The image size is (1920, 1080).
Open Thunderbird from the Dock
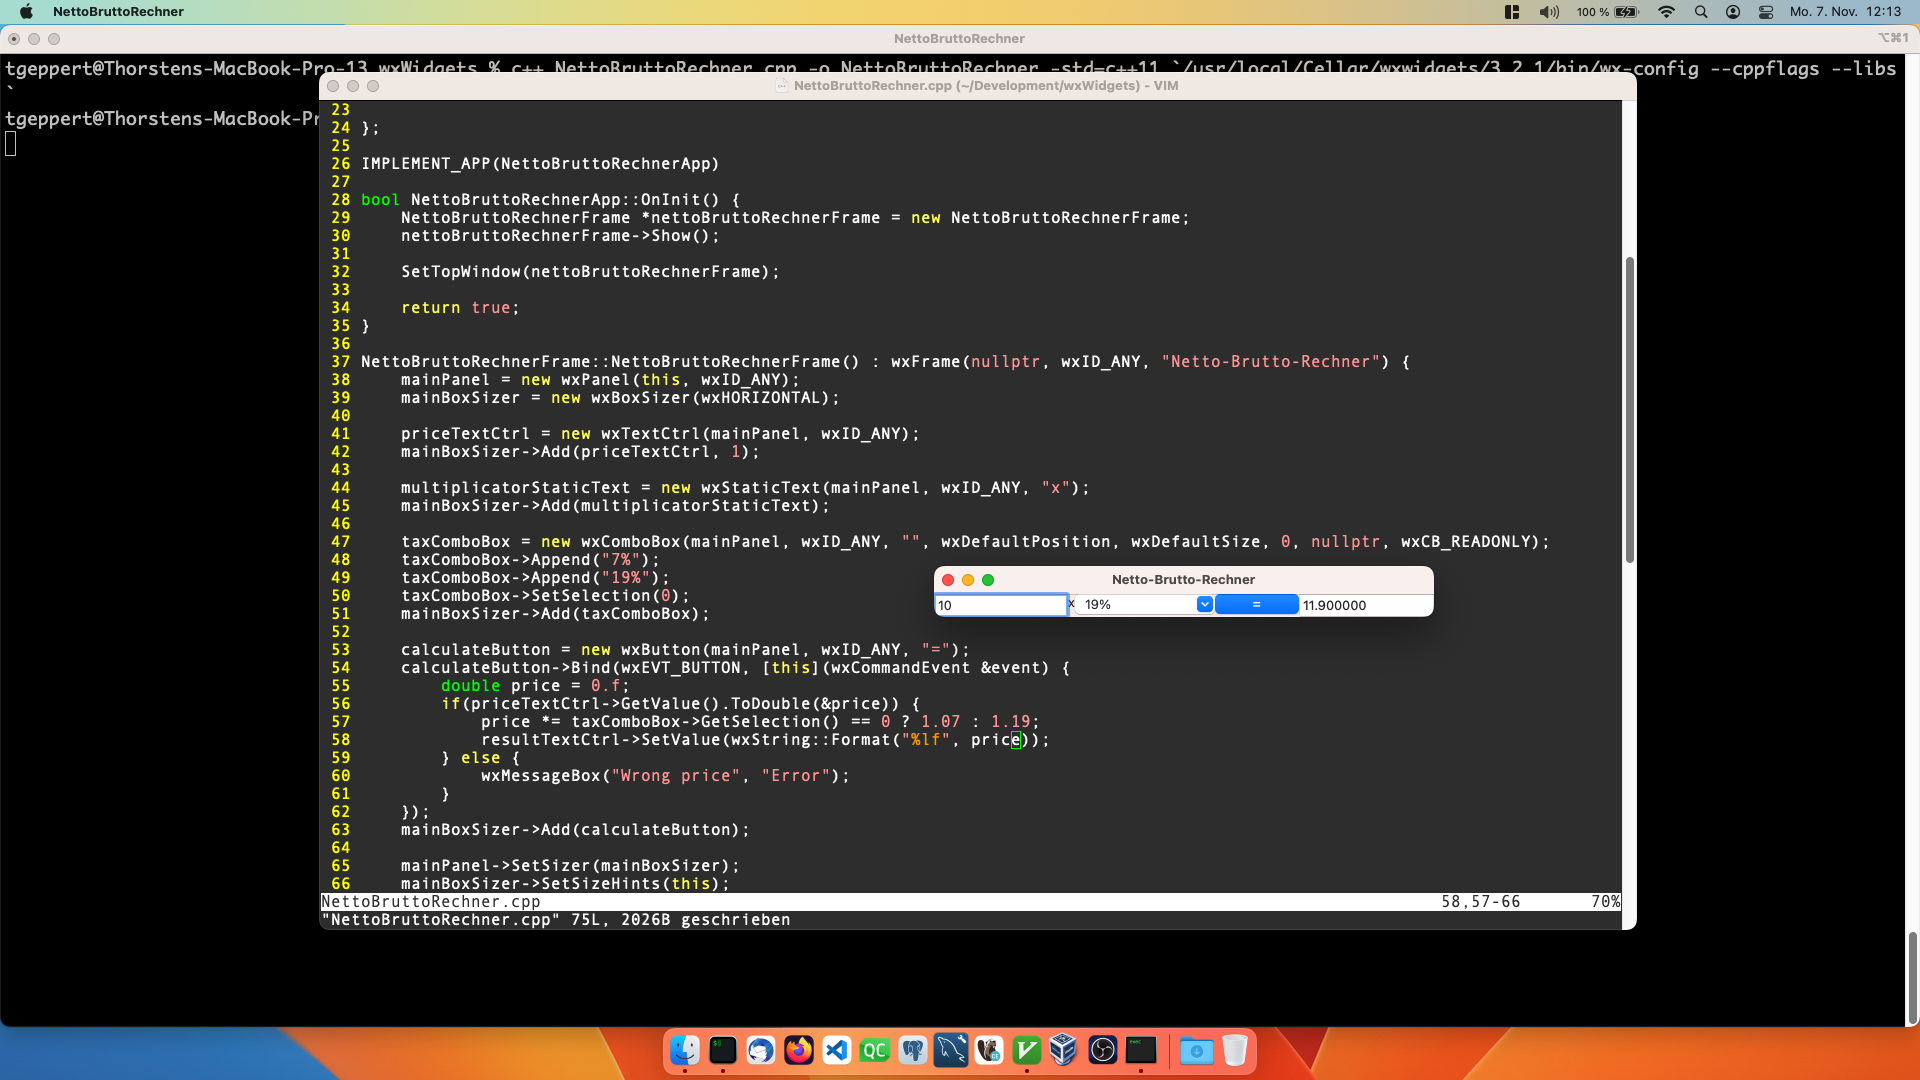coord(761,1050)
